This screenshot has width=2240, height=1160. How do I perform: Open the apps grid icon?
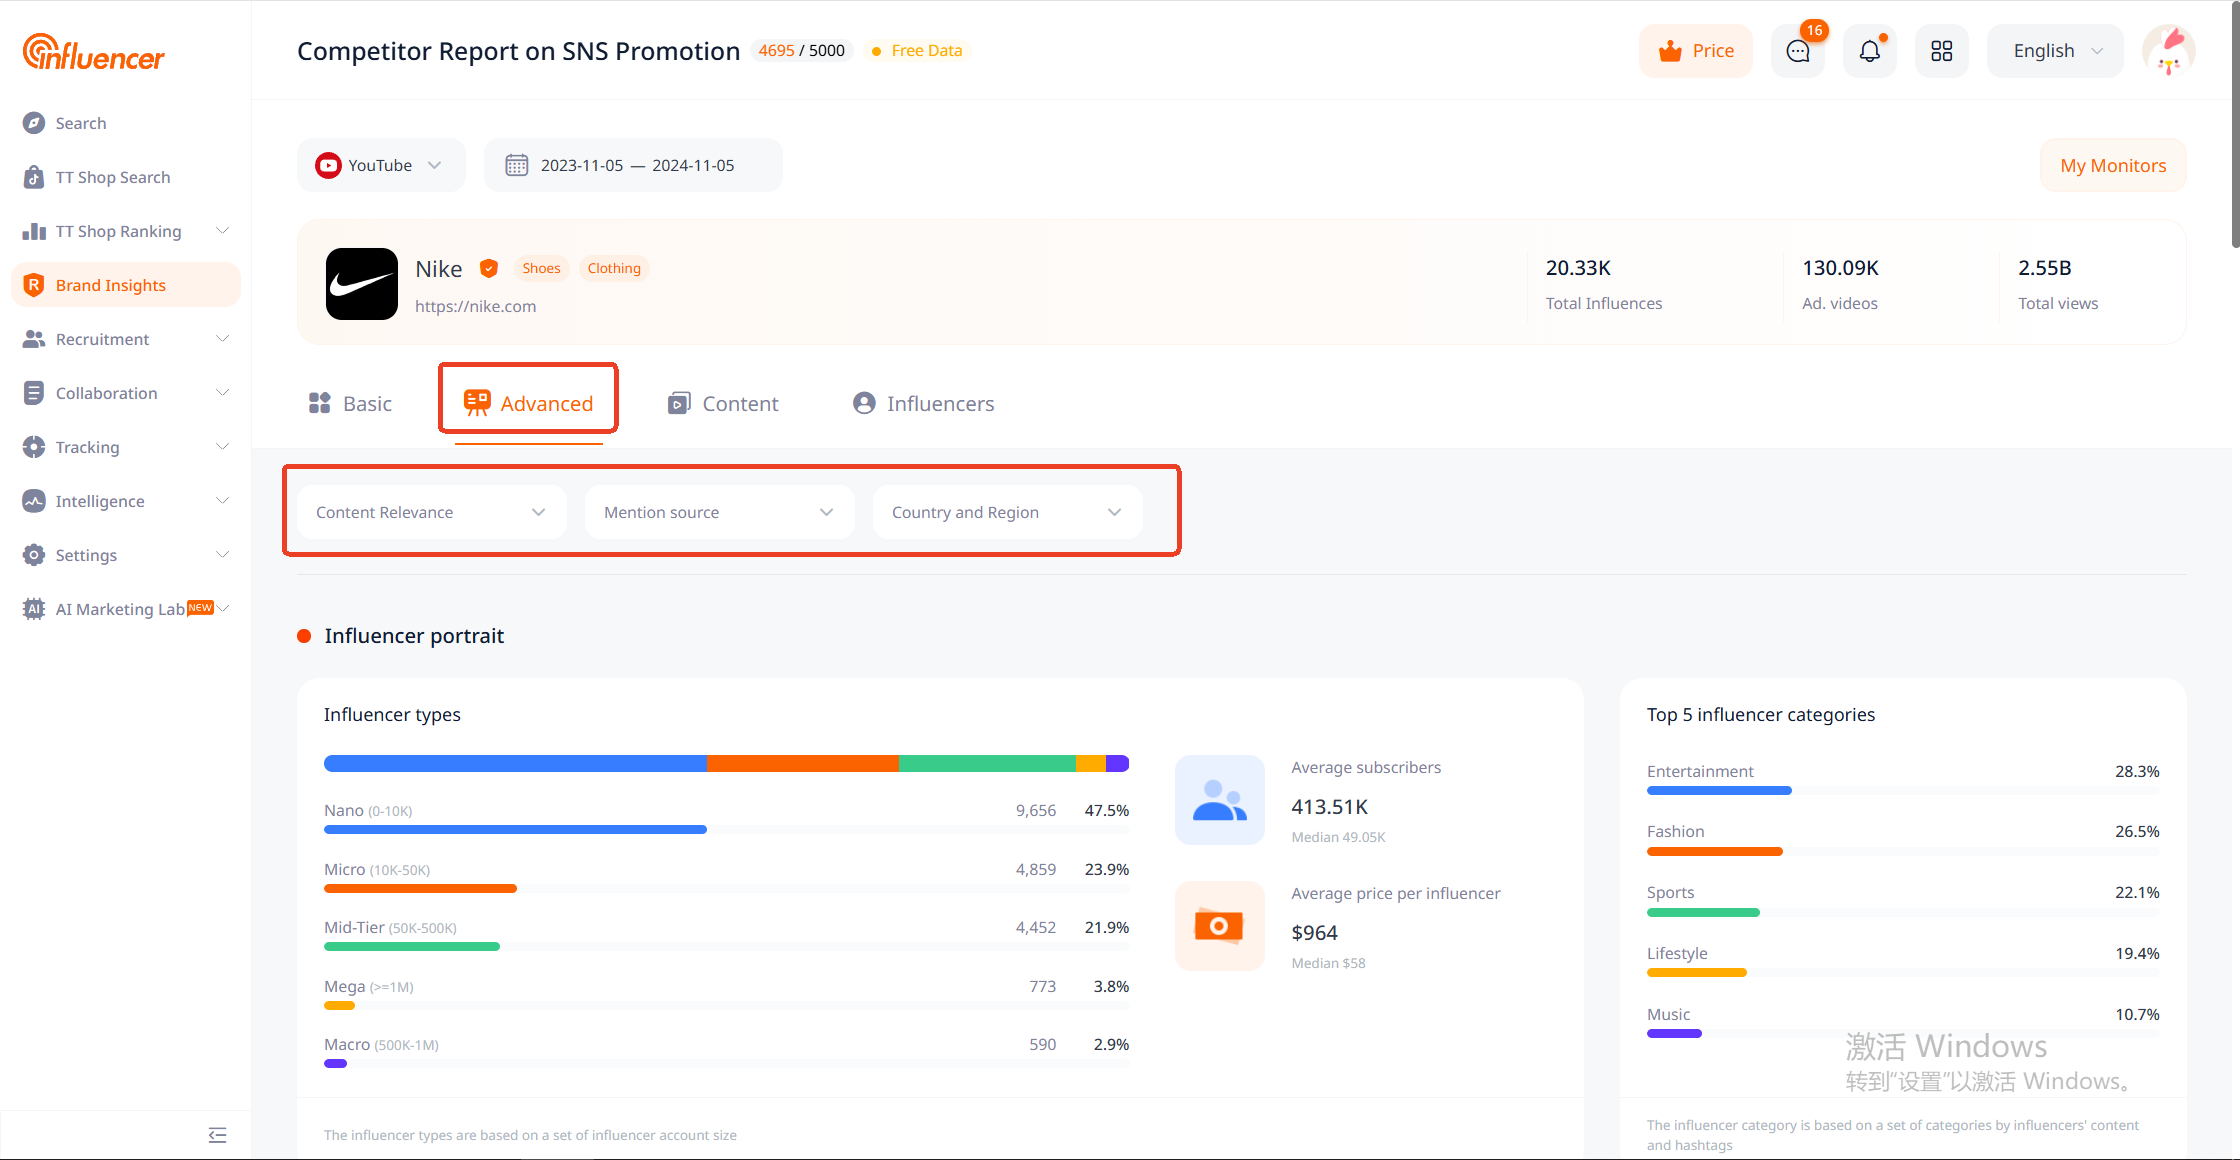1941,51
